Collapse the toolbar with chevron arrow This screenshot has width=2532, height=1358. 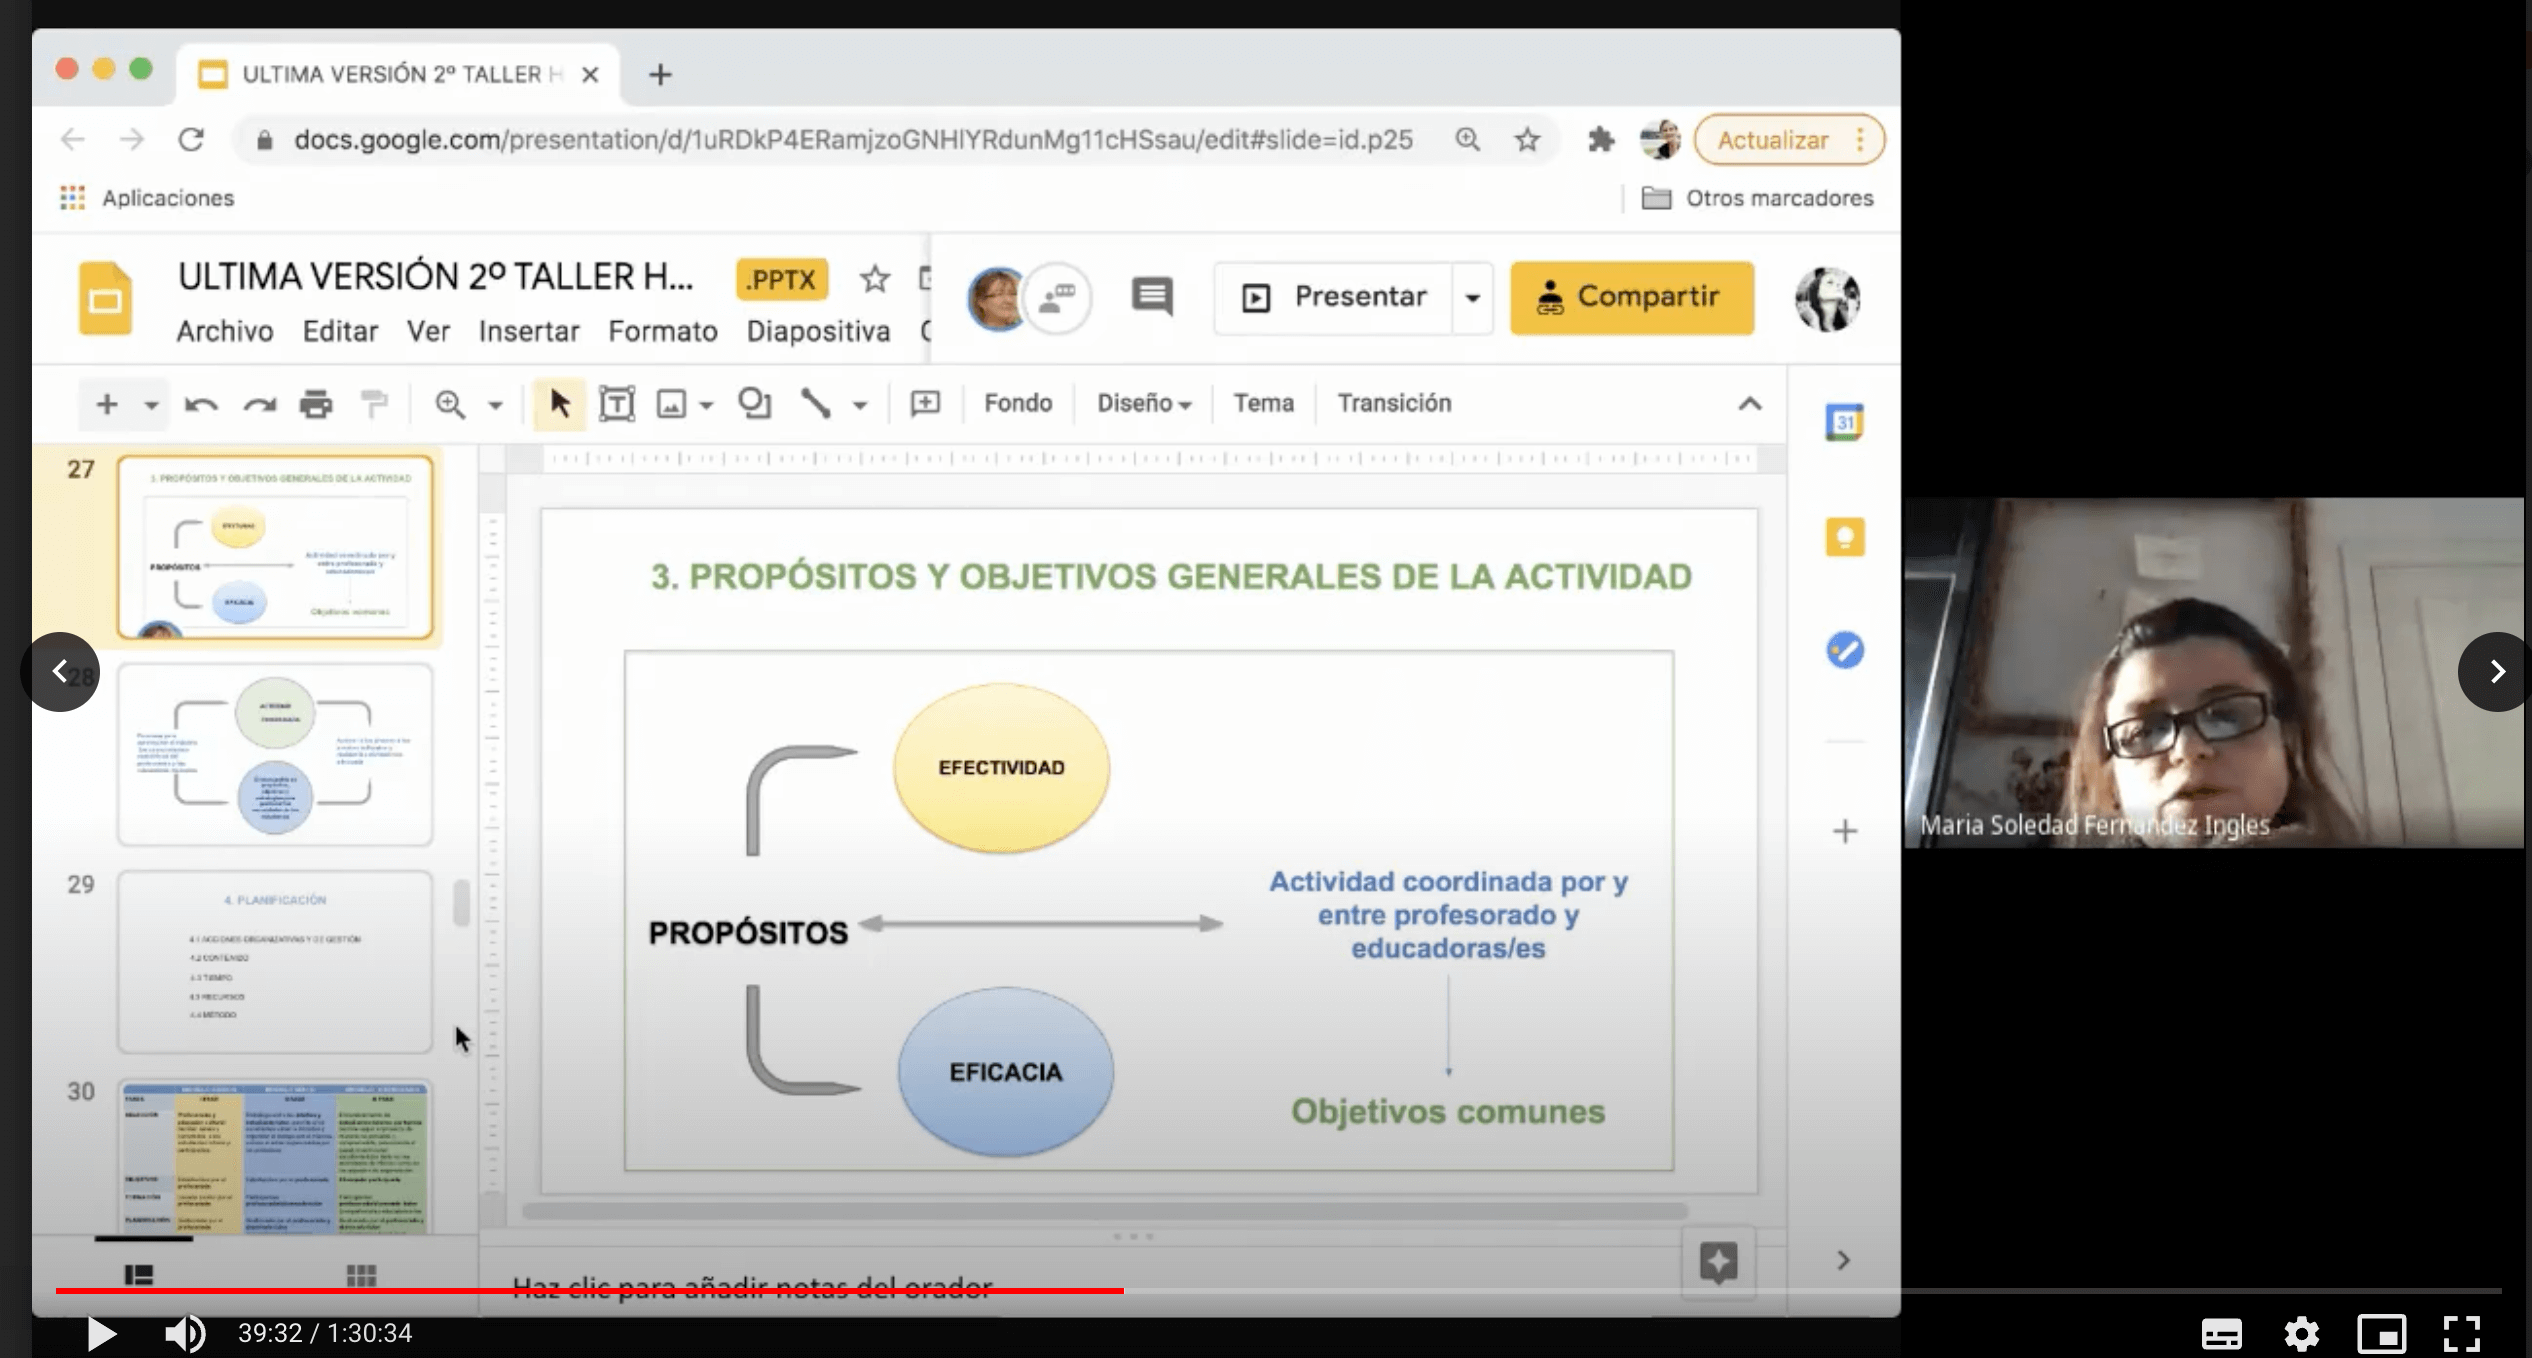tap(1749, 404)
